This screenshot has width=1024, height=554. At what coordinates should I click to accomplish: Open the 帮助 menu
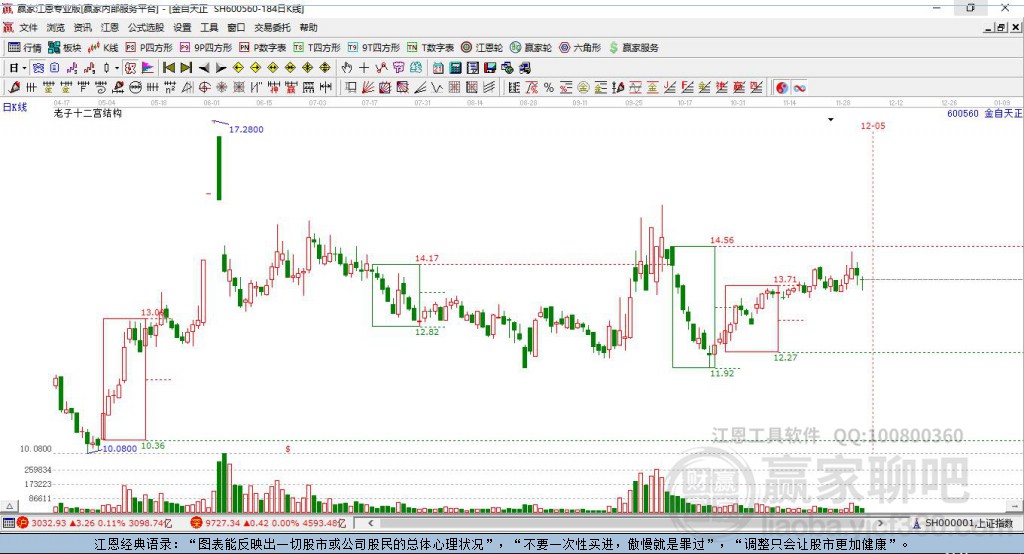[x=308, y=27]
